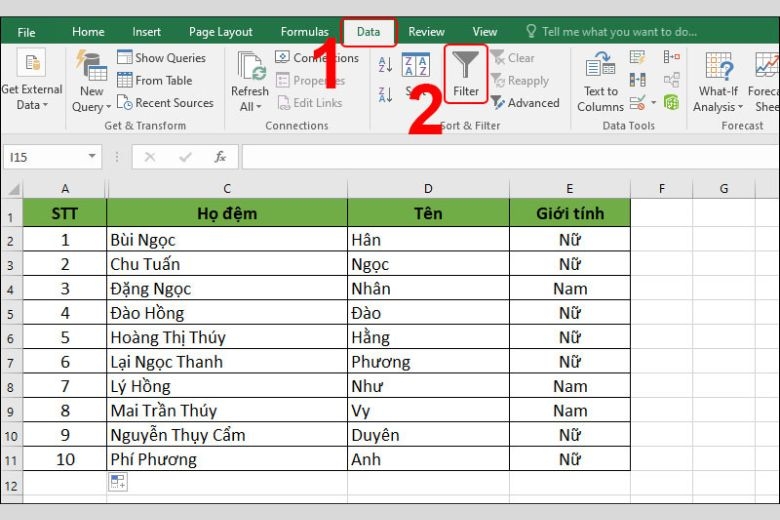Click cell 'Vy' in Tên column
This screenshot has width=780, height=520.
click(x=428, y=411)
